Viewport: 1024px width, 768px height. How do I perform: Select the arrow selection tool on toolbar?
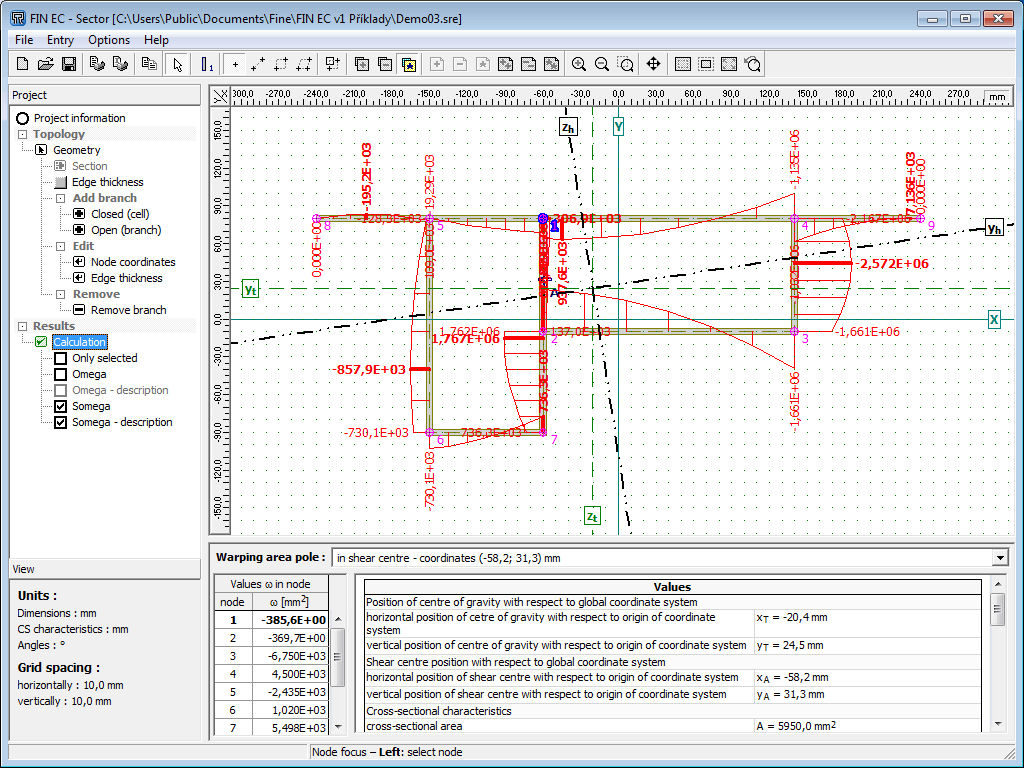[x=176, y=63]
